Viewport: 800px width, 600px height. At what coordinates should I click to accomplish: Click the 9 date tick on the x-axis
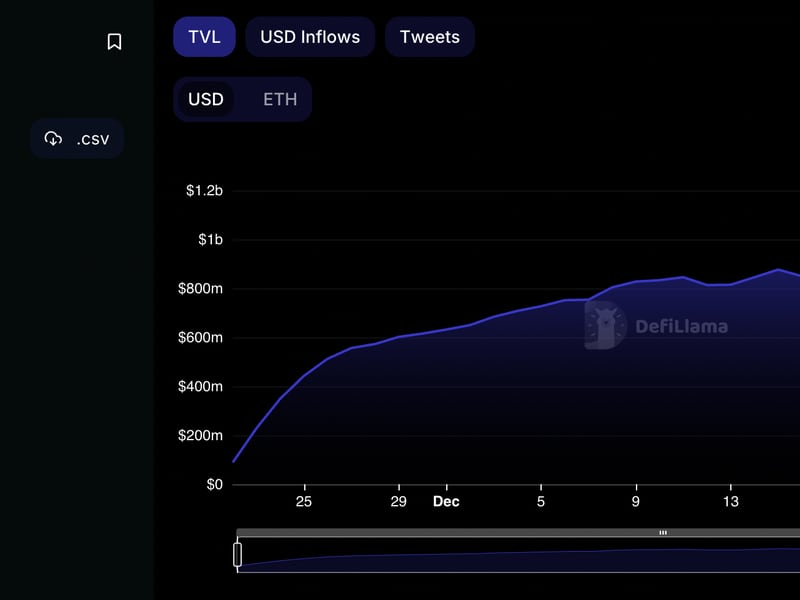coord(636,501)
